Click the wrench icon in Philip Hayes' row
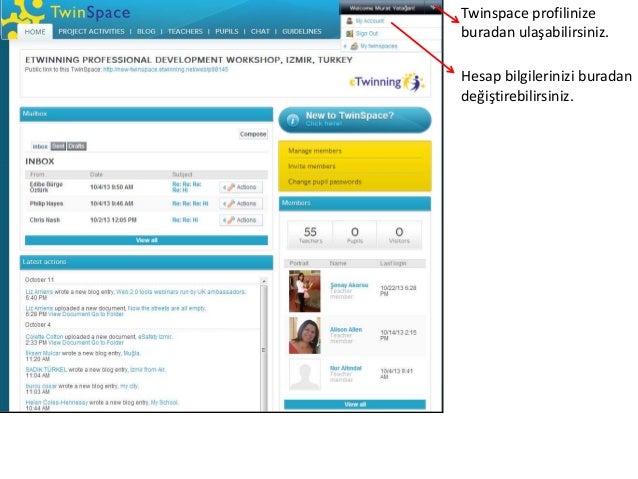Screen dimensions: 638x479 pos(231,203)
